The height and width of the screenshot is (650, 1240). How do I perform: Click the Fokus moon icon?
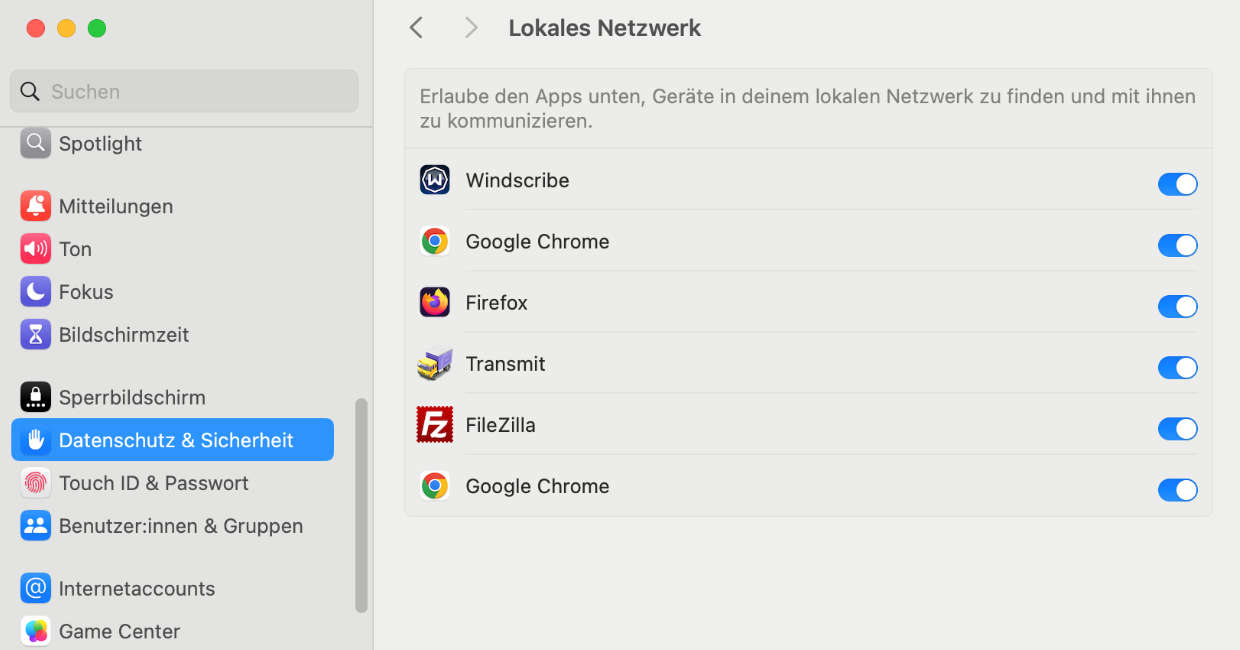coord(35,293)
